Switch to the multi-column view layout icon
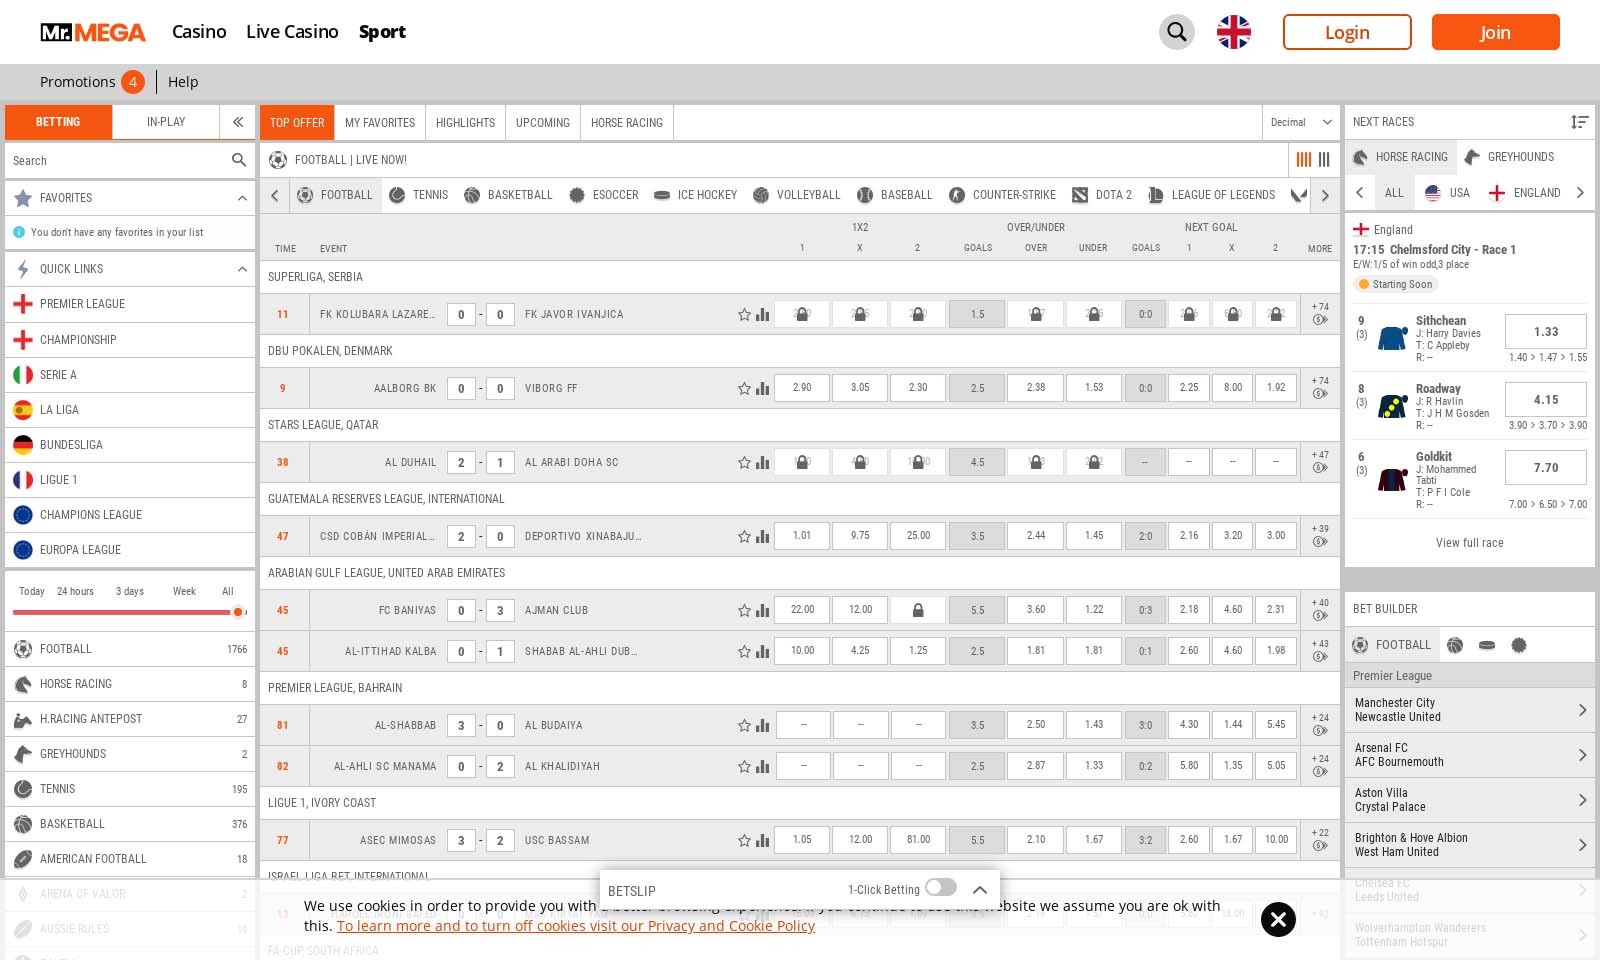This screenshot has height=960, width=1600. [1303, 160]
